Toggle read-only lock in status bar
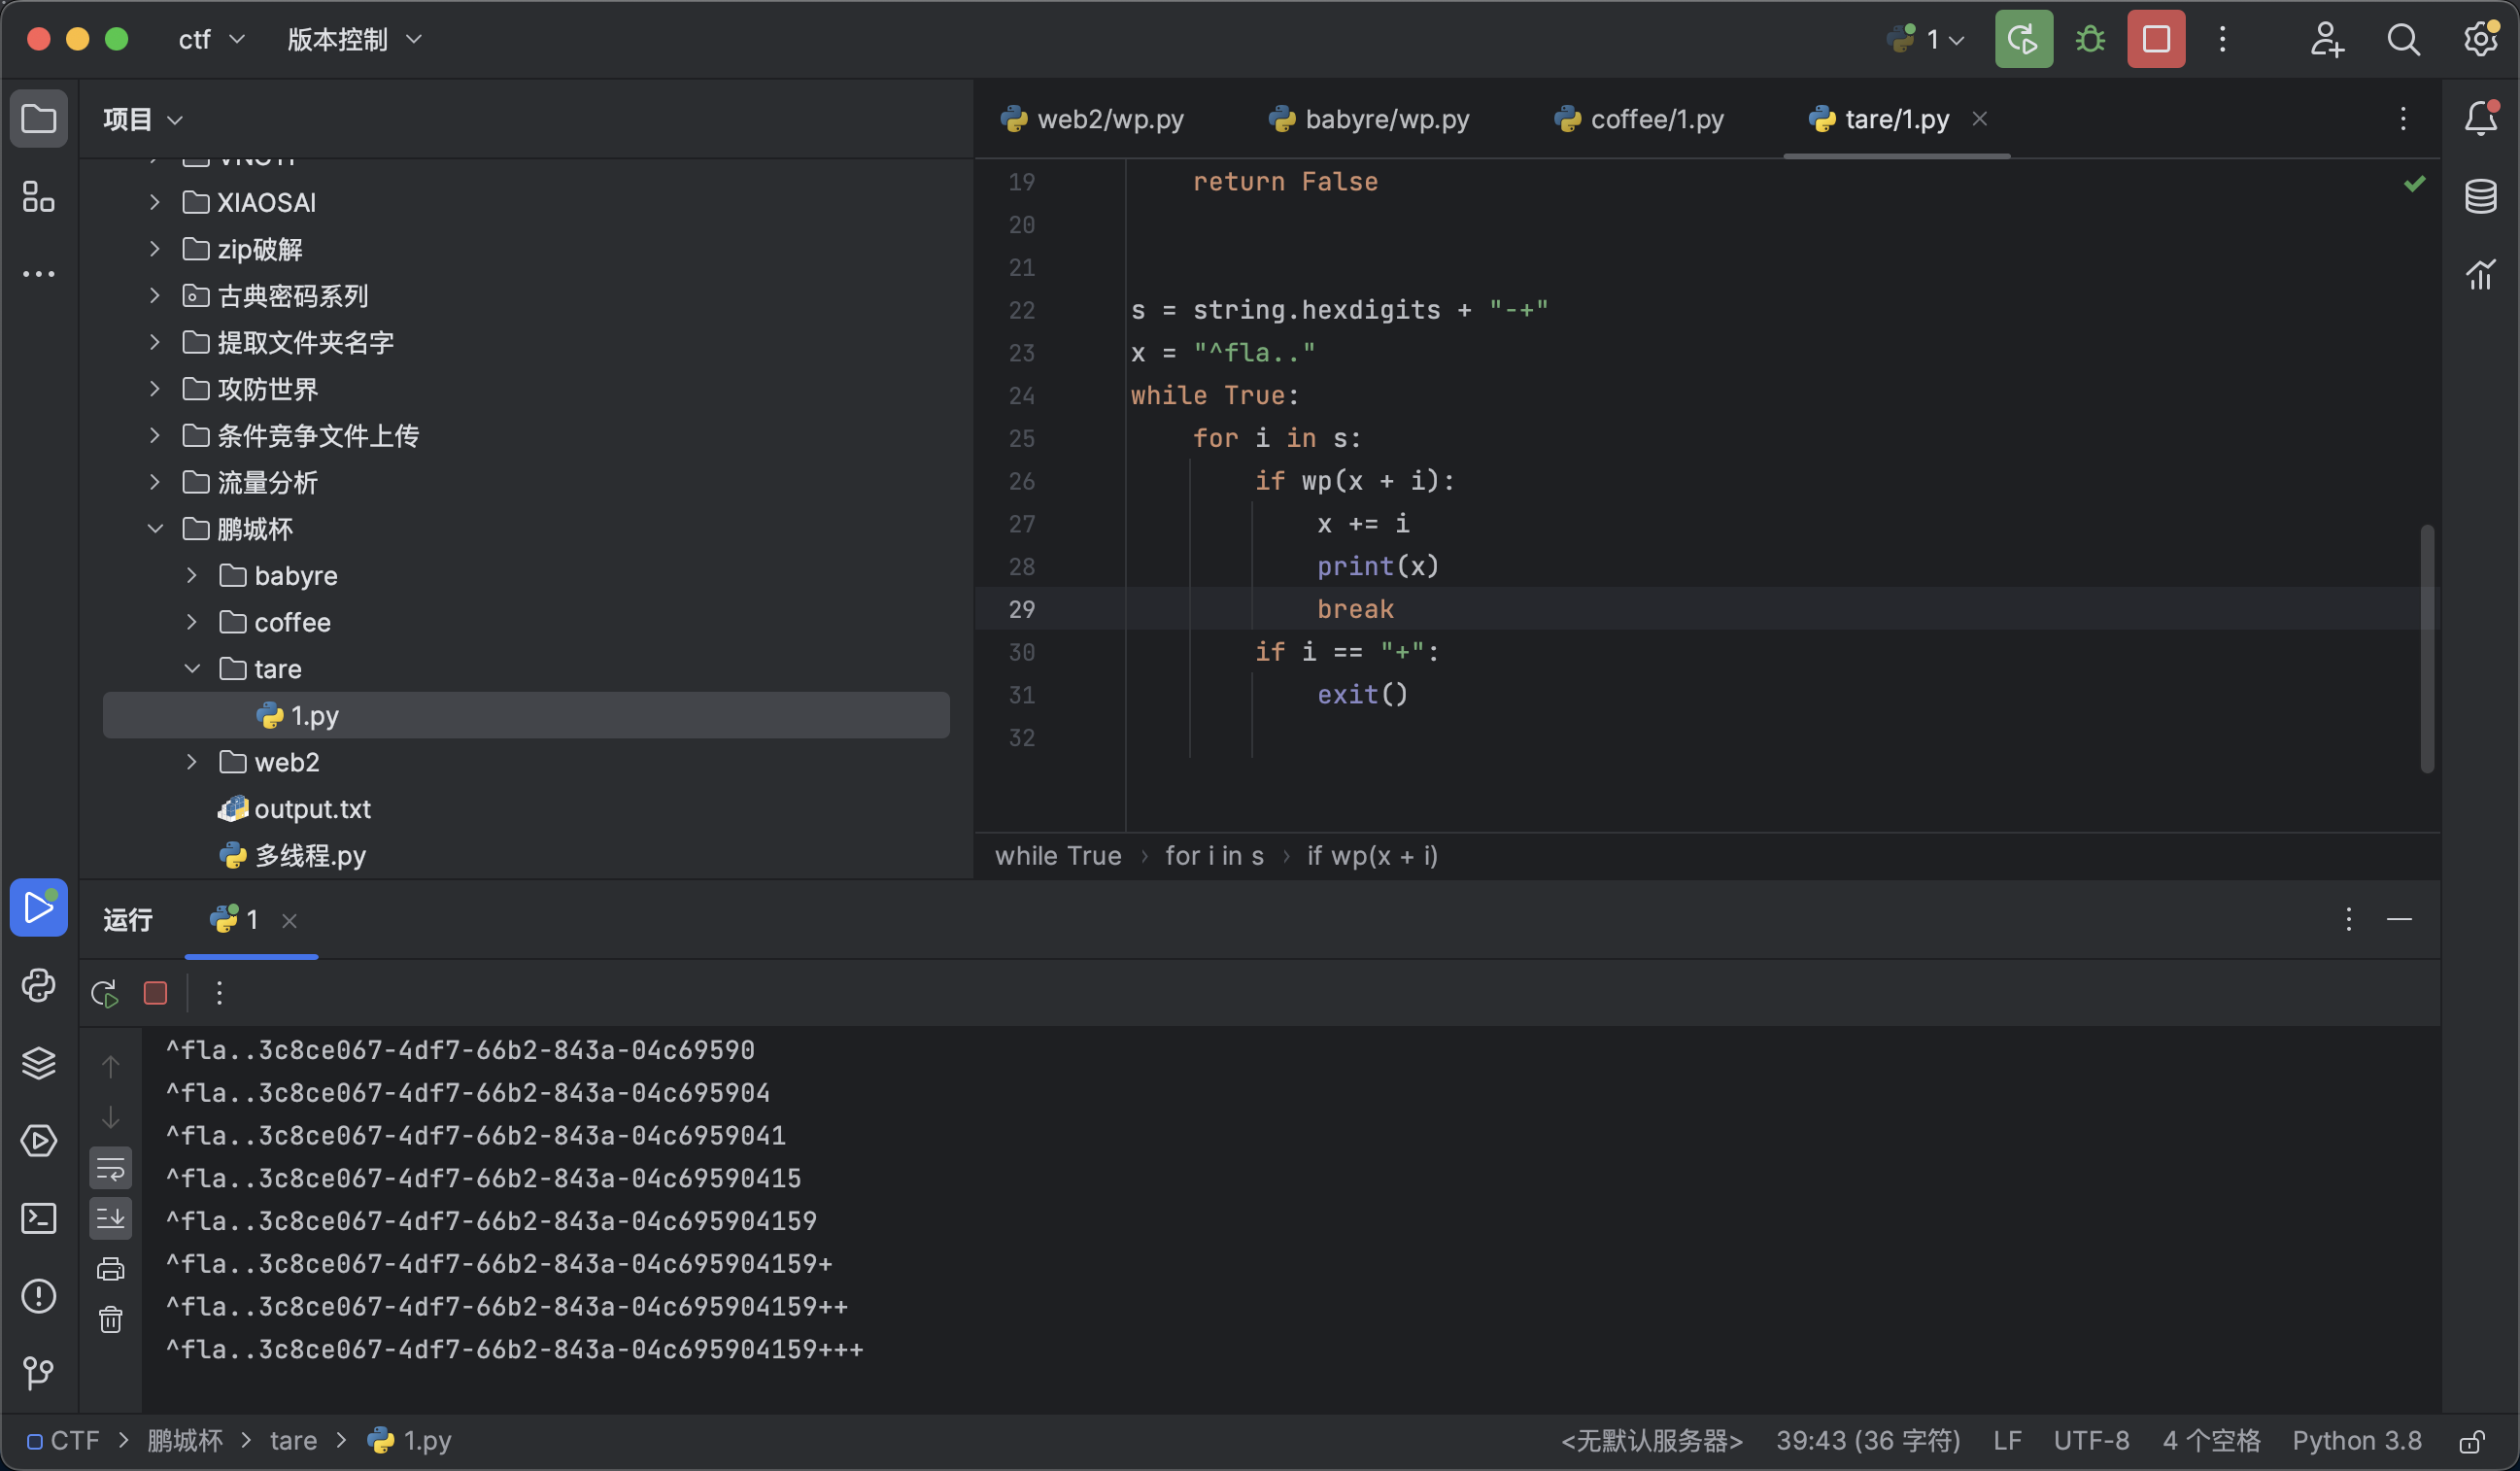 [x=2472, y=1441]
